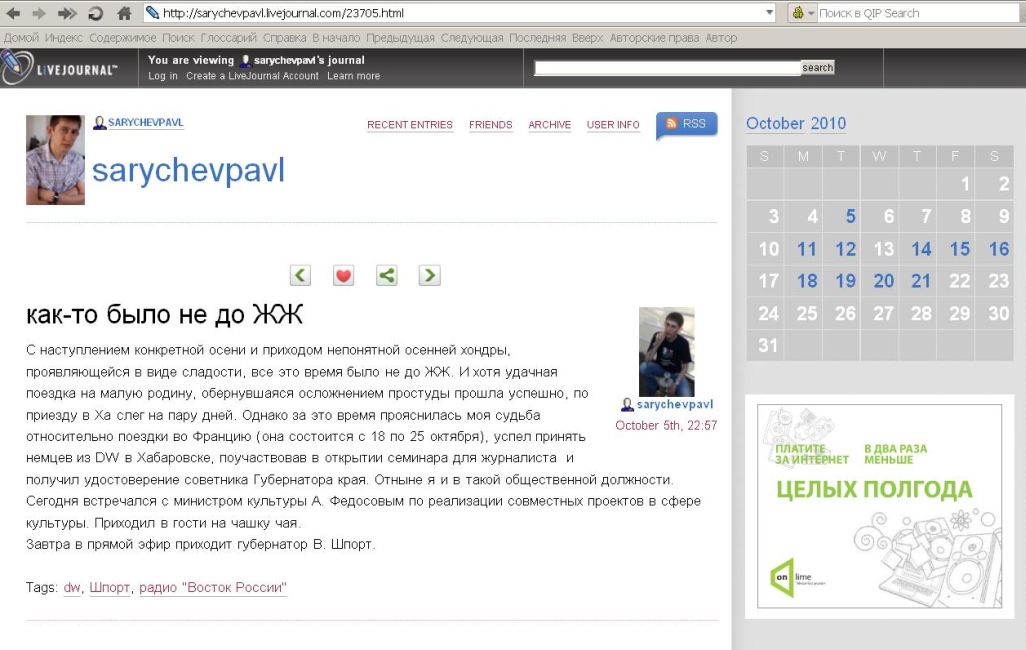Image resolution: width=1026 pixels, height=650 pixels.
Task: Open the Глоссарий navigation item
Action: [229, 38]
